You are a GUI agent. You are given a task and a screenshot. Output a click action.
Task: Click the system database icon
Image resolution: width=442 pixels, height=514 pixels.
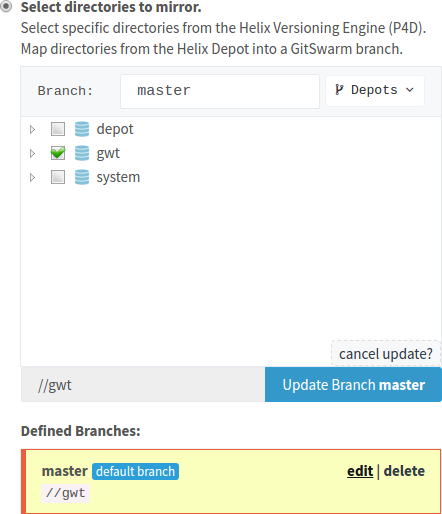pos(82,177)
